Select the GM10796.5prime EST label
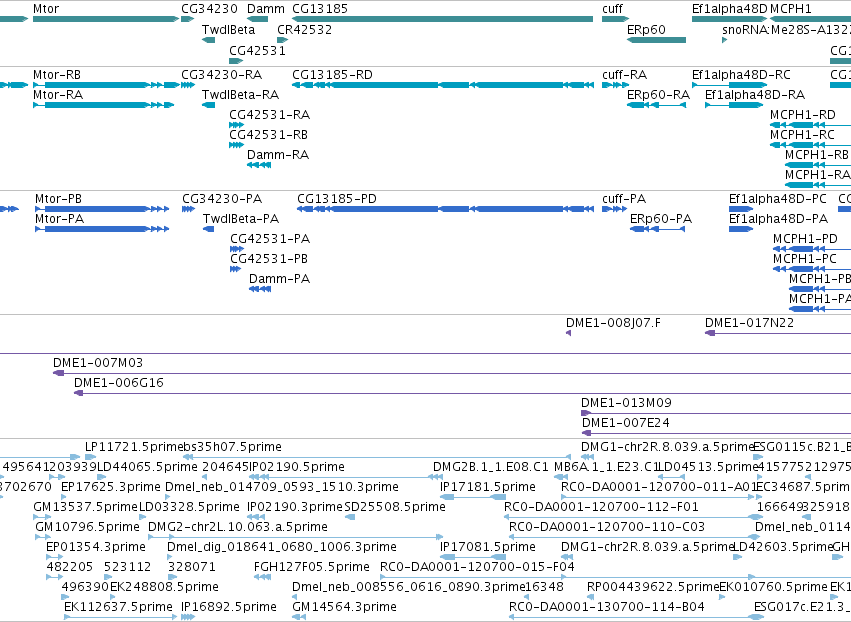The width and height of the screenshot is (851, 622). tap(87, 527)
